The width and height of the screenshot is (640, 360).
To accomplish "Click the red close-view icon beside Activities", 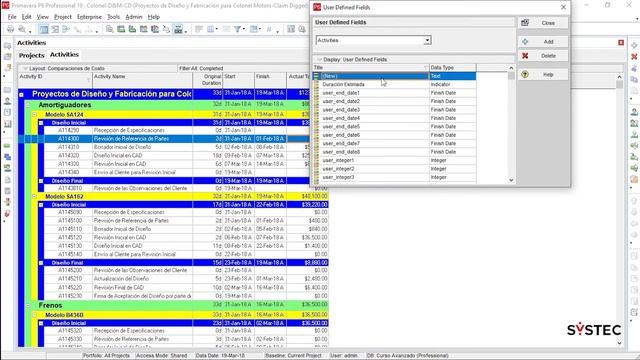I will 621,42.
